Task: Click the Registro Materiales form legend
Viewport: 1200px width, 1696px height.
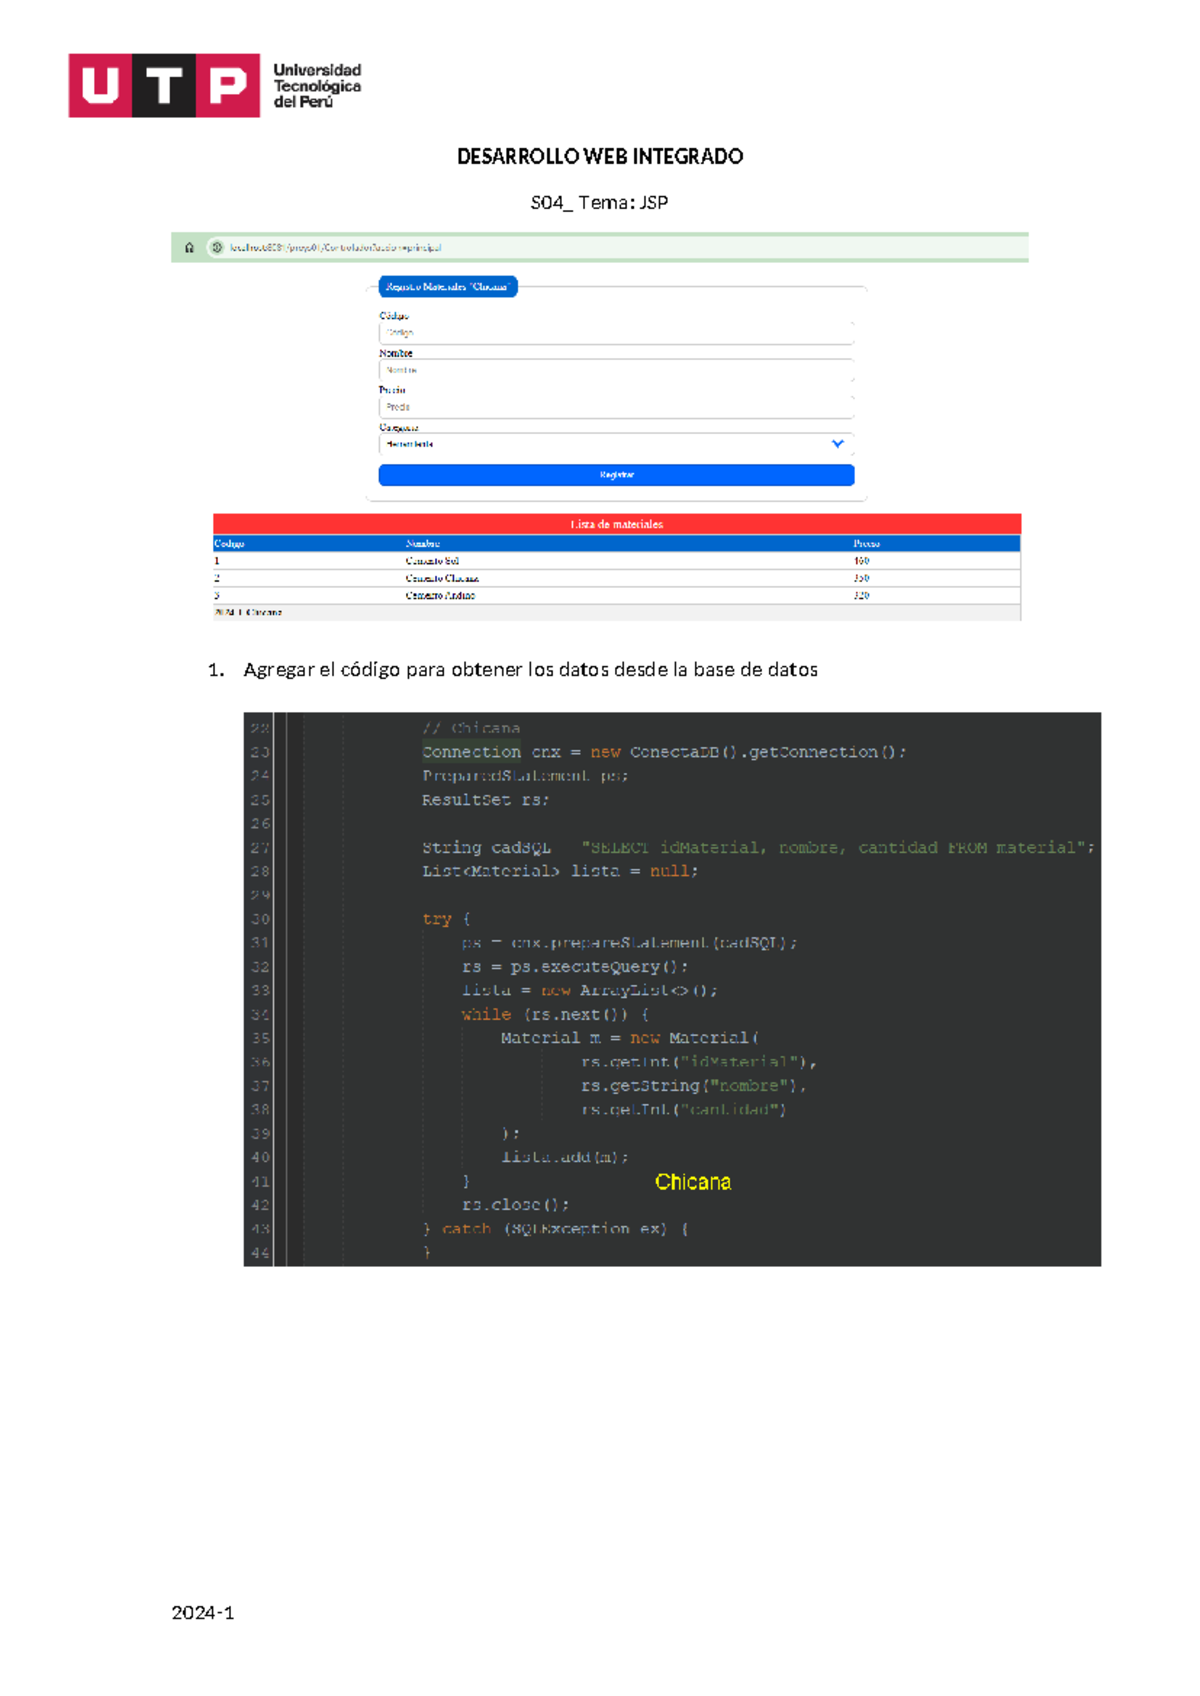Action: (448, 287)
